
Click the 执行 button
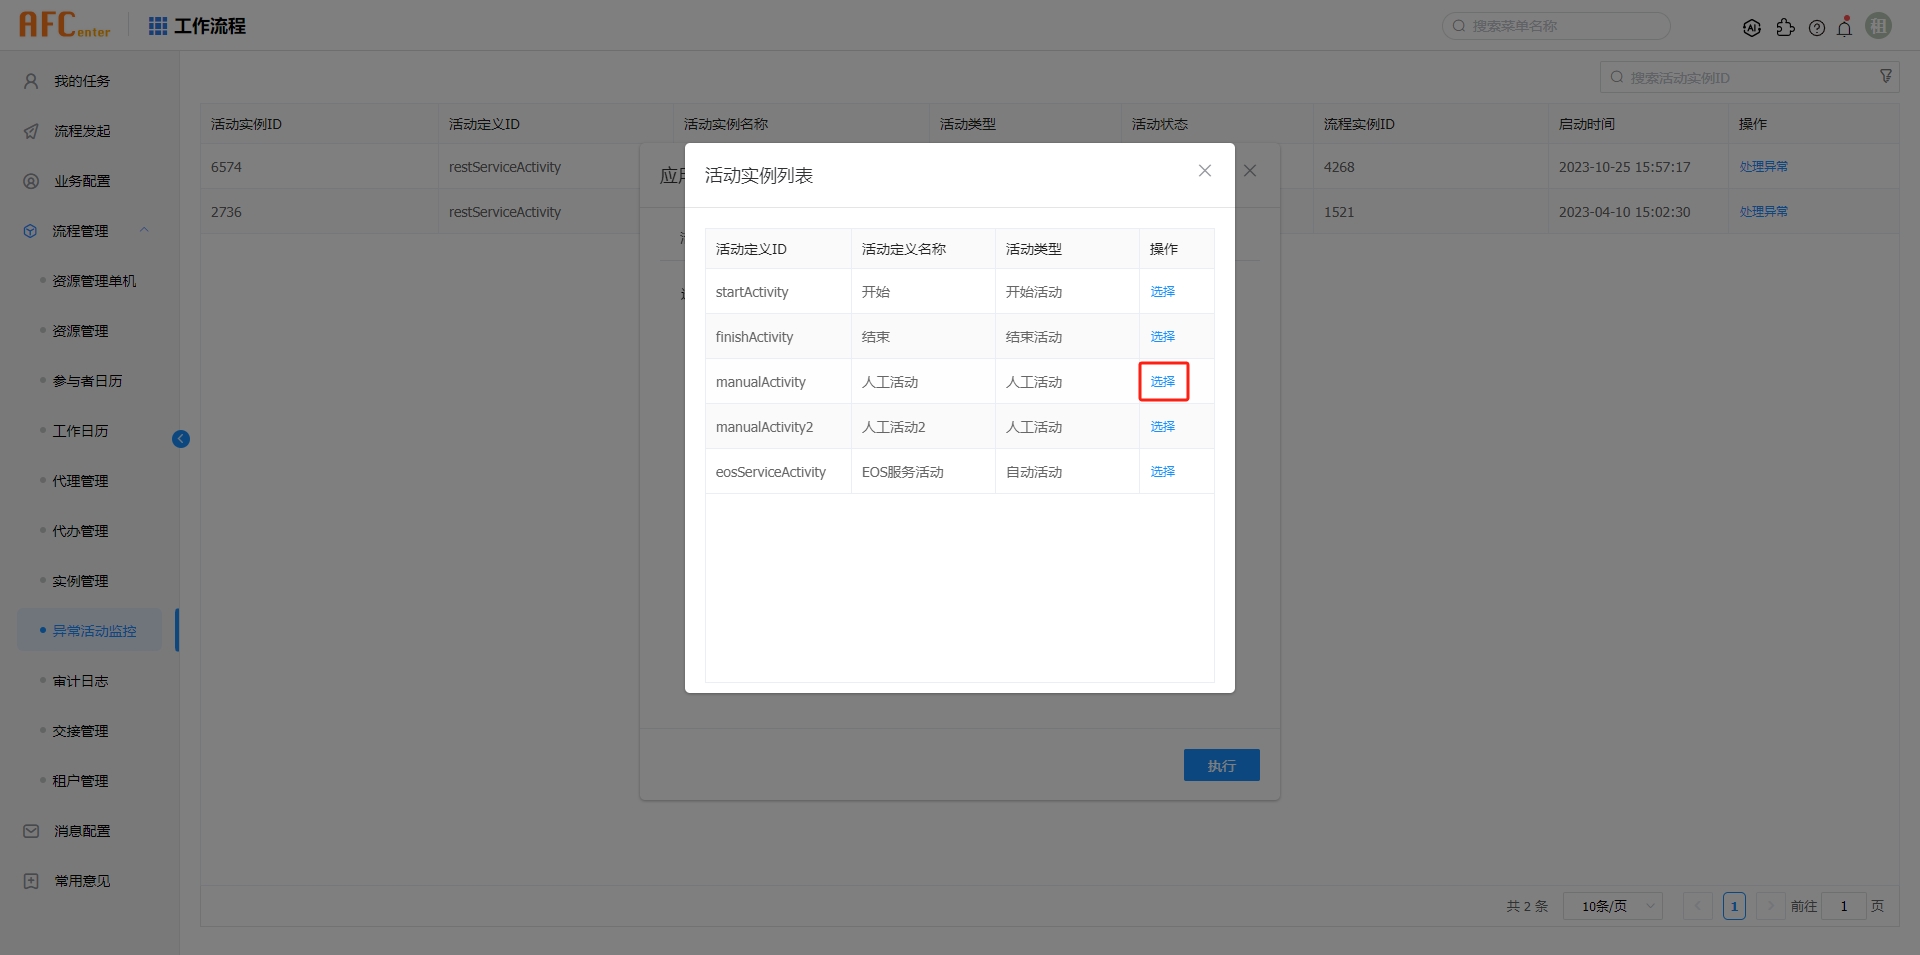pos(1221,765)
